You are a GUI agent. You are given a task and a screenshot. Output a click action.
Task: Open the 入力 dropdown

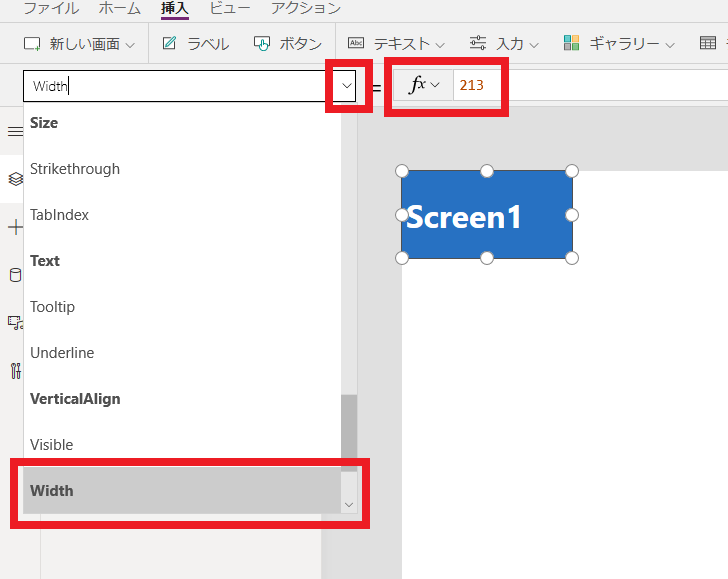point(504,44)
